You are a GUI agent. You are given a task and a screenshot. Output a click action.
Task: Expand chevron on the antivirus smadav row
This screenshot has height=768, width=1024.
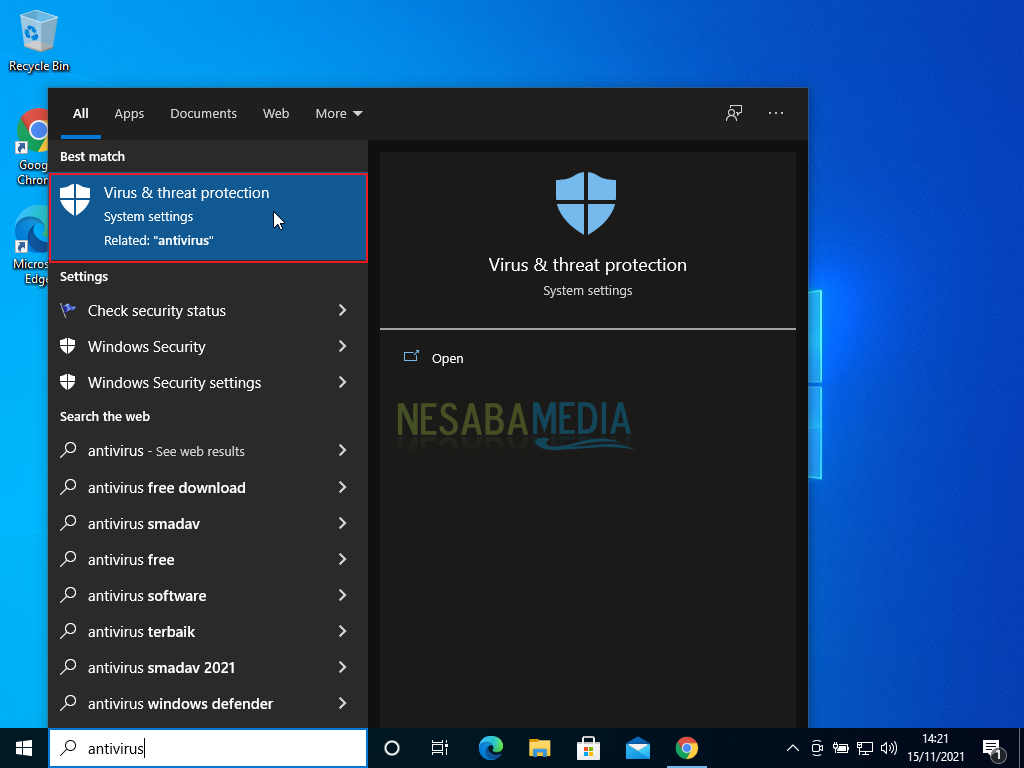point(342,522)
